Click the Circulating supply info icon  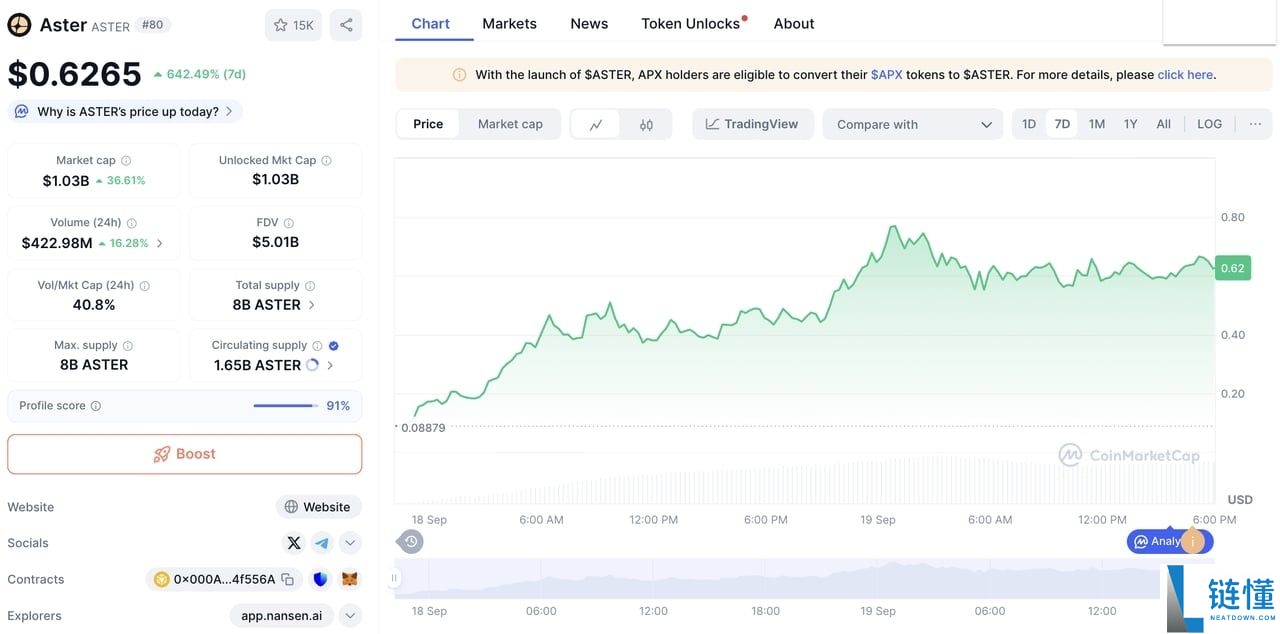click(317, 345)
